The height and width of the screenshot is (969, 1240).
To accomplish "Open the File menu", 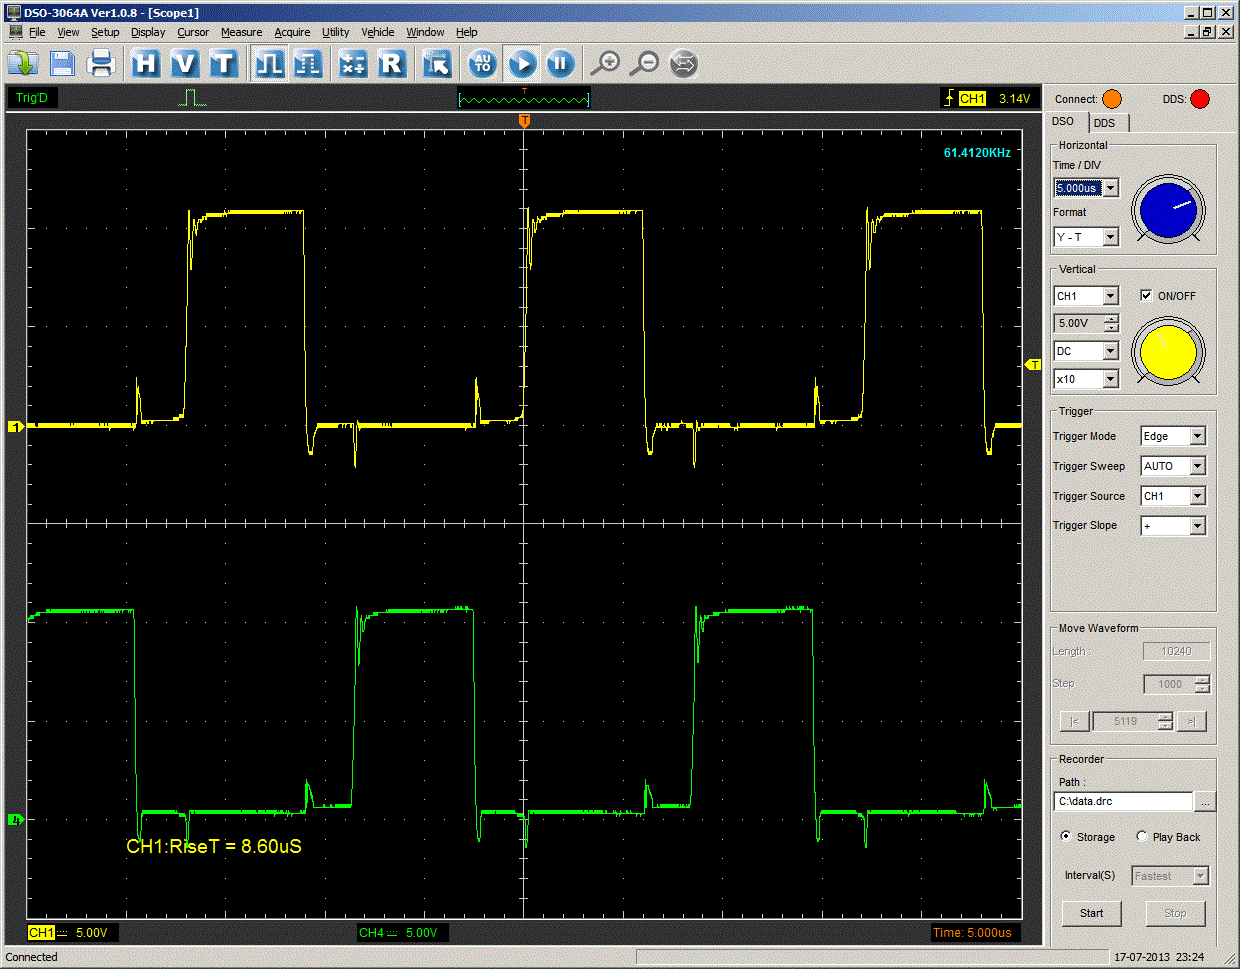I will tap(37, 32).
